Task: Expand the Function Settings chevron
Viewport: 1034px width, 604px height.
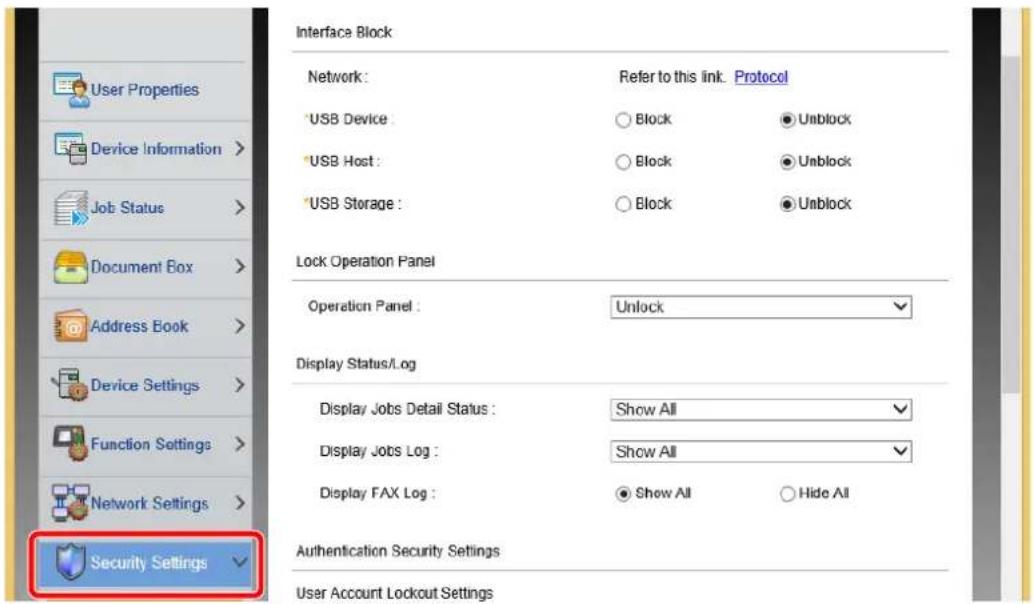Action: point(240,444)
